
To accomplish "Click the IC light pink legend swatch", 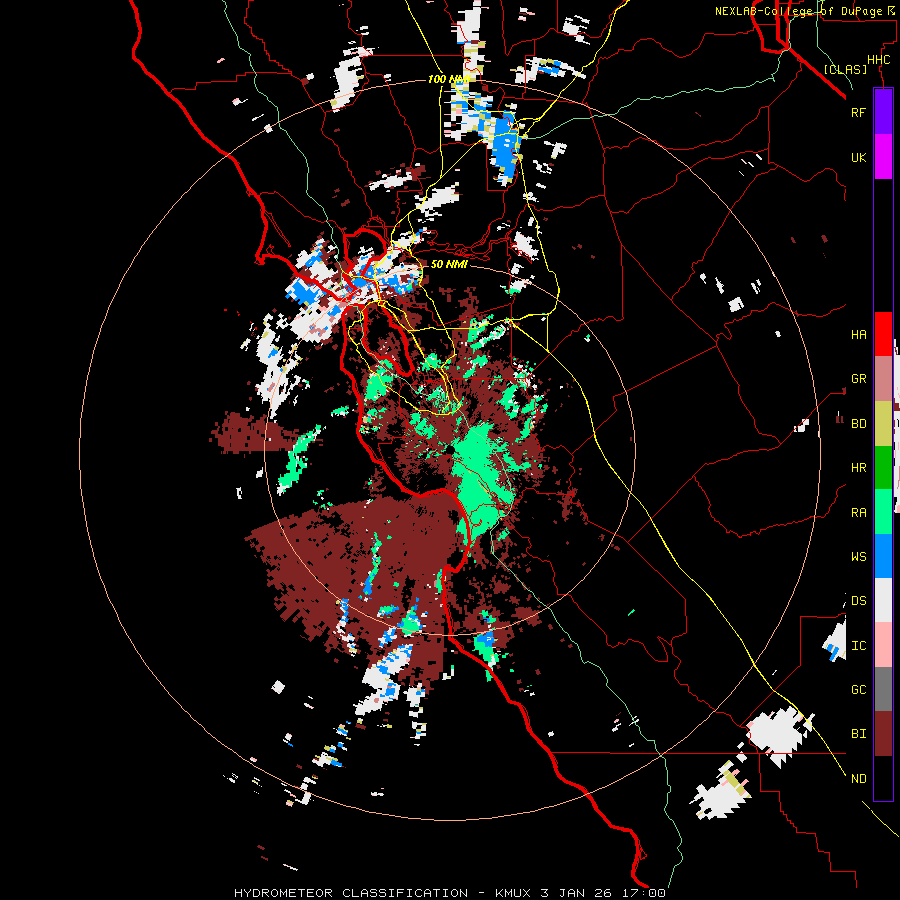I will [x=883, y=645].
